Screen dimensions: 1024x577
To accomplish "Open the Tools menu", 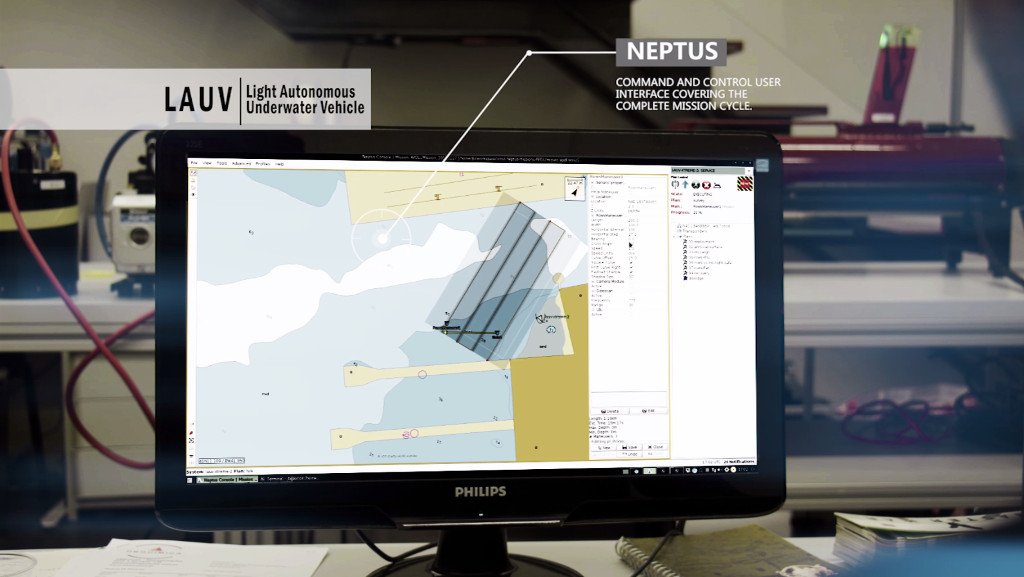I will coord(222,163).
